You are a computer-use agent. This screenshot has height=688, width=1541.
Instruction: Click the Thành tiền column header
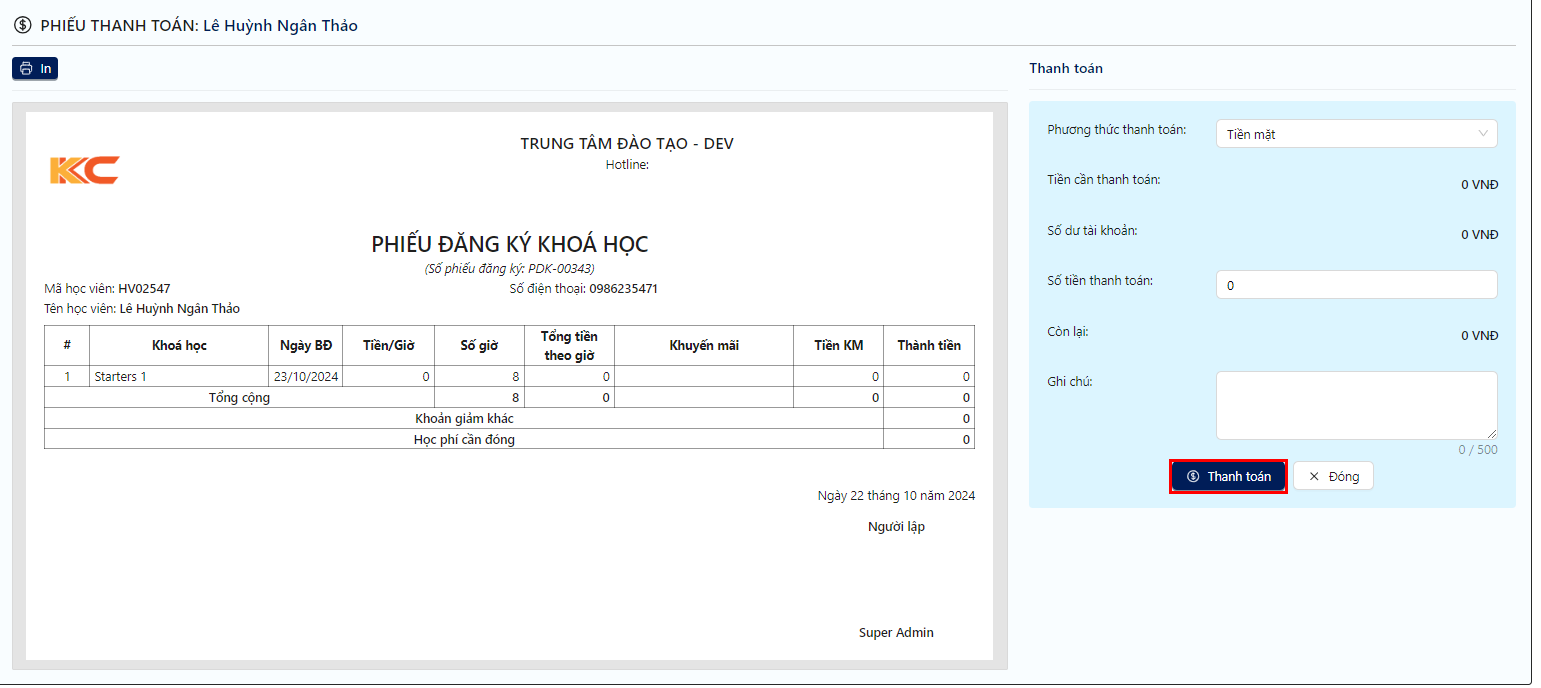click(929, 346)
